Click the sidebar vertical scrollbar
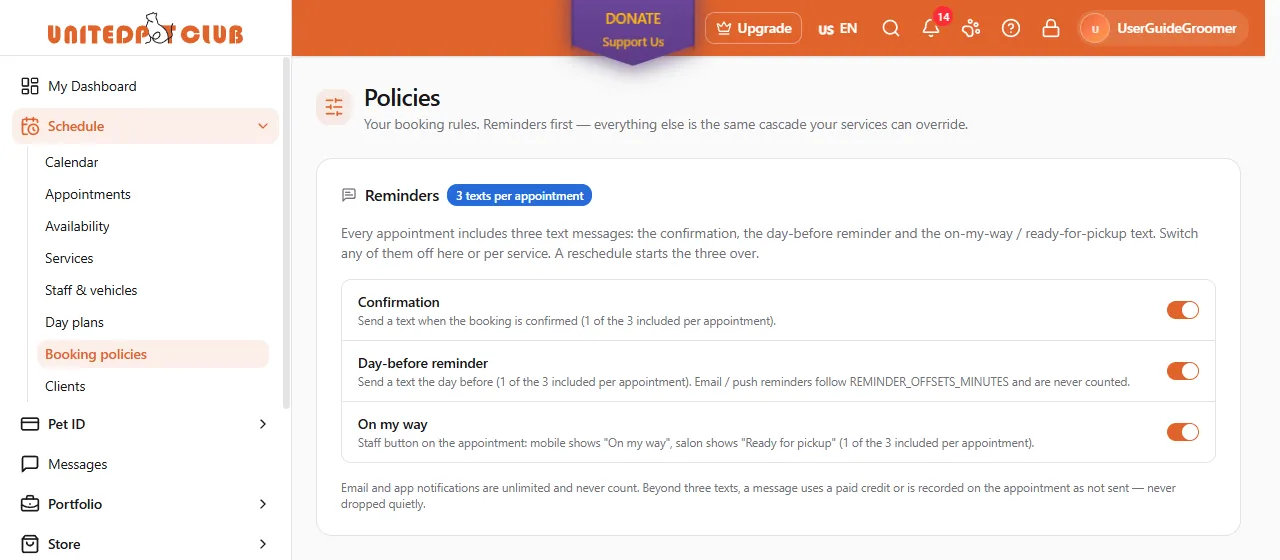 pyautogui.click(x=287, y=232)
